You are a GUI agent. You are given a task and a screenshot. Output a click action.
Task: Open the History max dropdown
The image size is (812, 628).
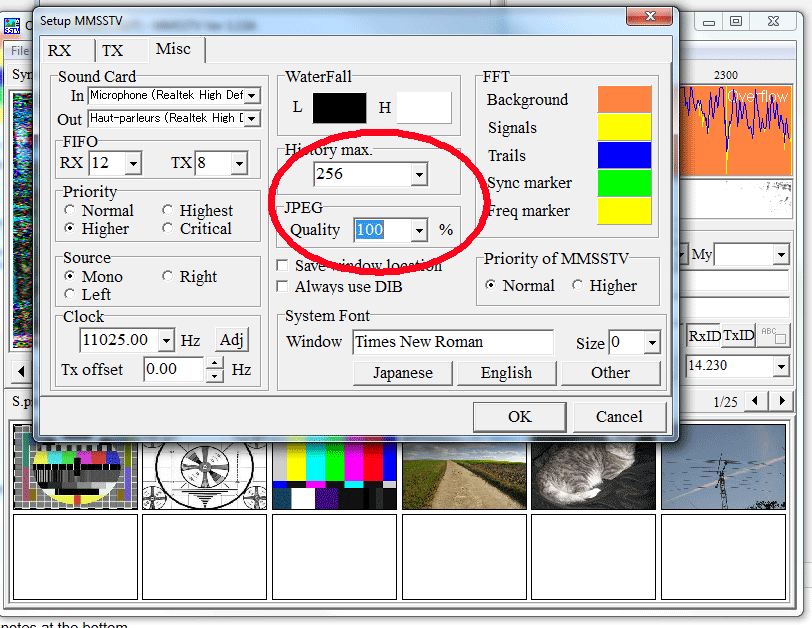click(419, 174)
